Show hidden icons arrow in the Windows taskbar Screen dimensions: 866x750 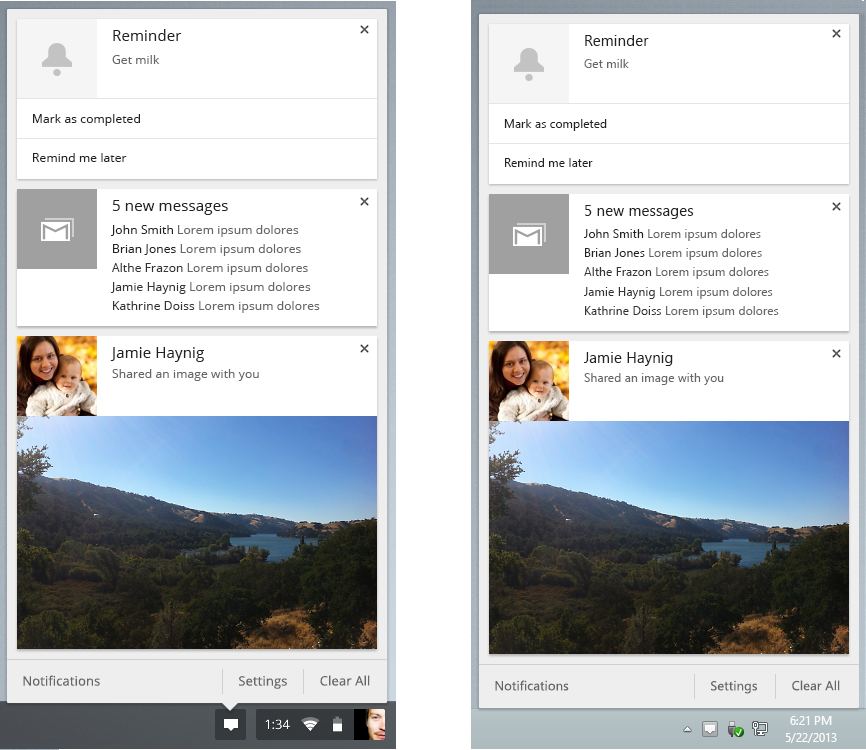click(x=688, y=730)
